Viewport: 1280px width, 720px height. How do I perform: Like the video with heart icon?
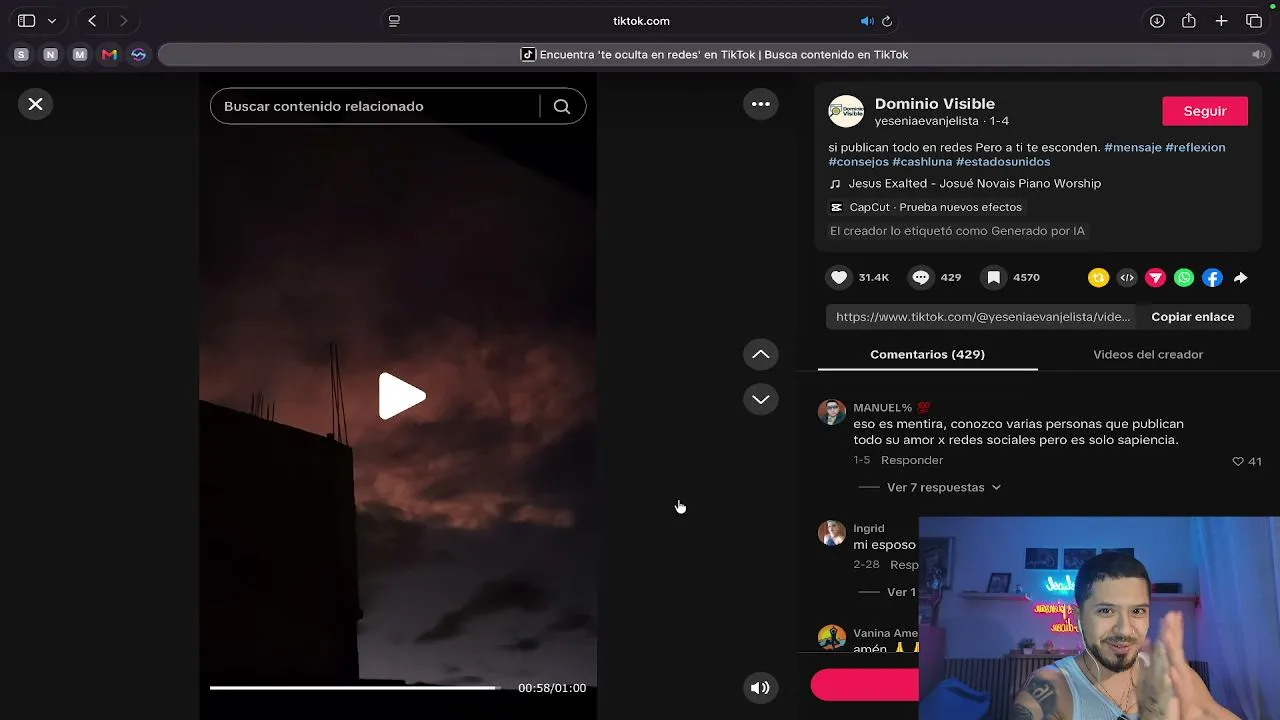(x=839, y=277)
